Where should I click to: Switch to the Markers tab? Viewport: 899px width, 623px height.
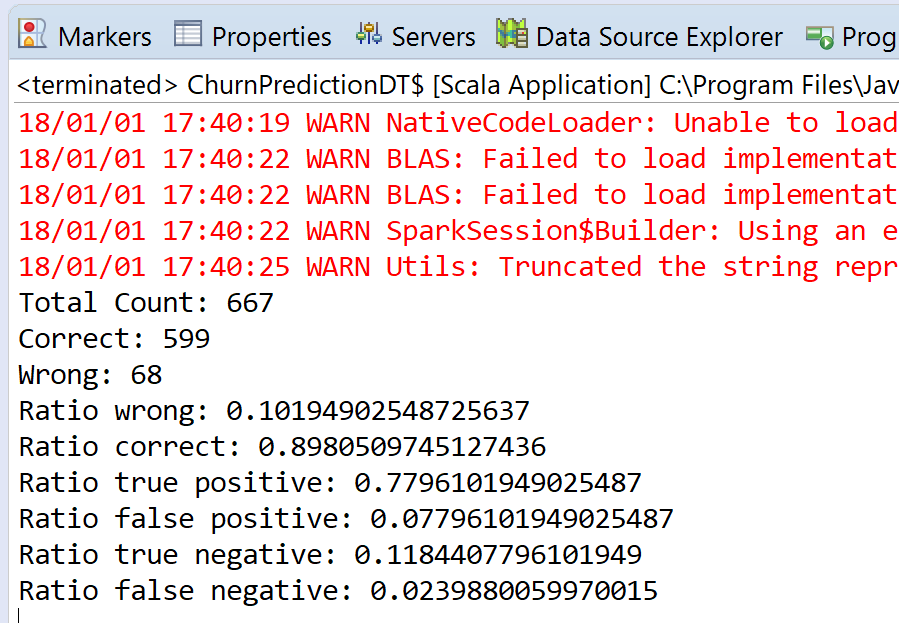105,37
